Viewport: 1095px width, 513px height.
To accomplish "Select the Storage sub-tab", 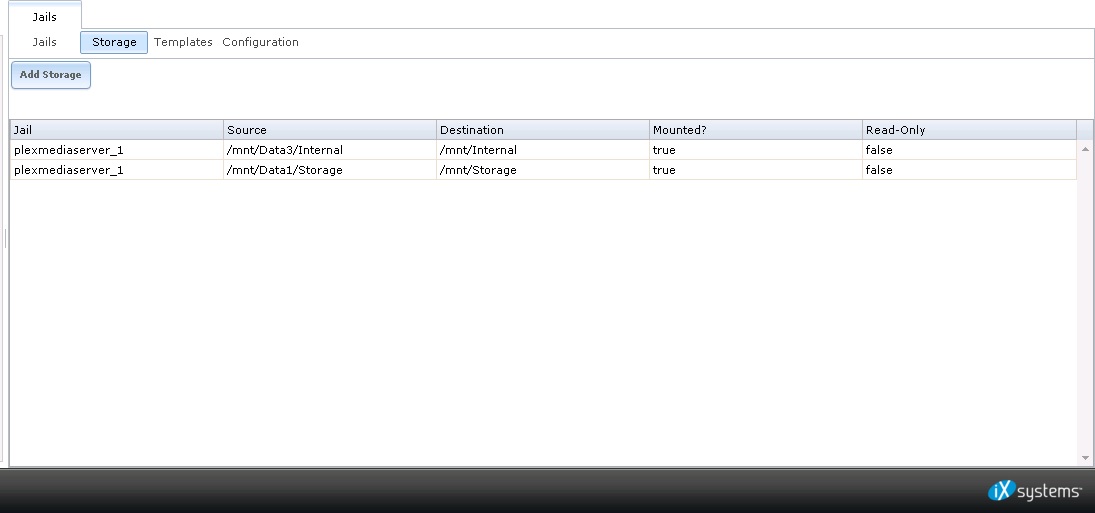I will 114,42.
